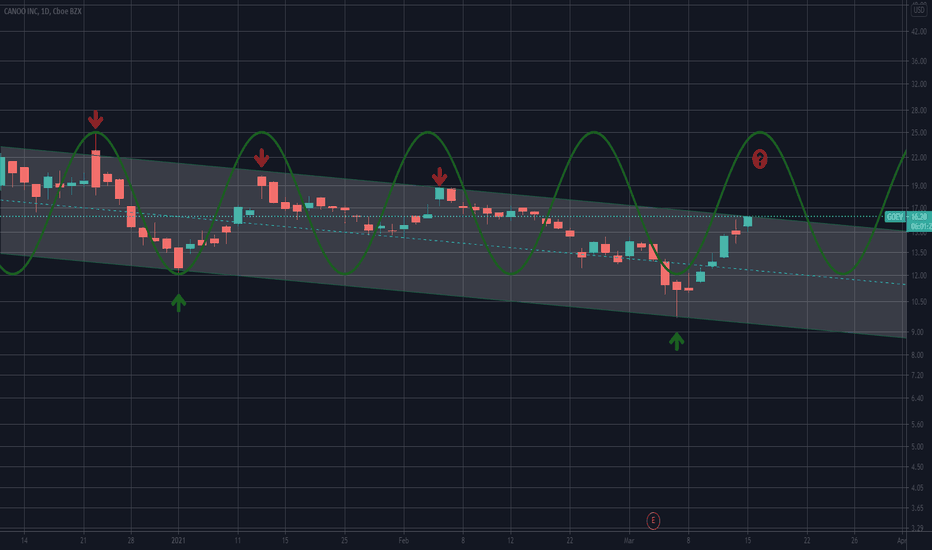Select red down arrow above December 21 candle
This screenshot has height=550, width=932.
pyautogui.click(x=95, y=120)
